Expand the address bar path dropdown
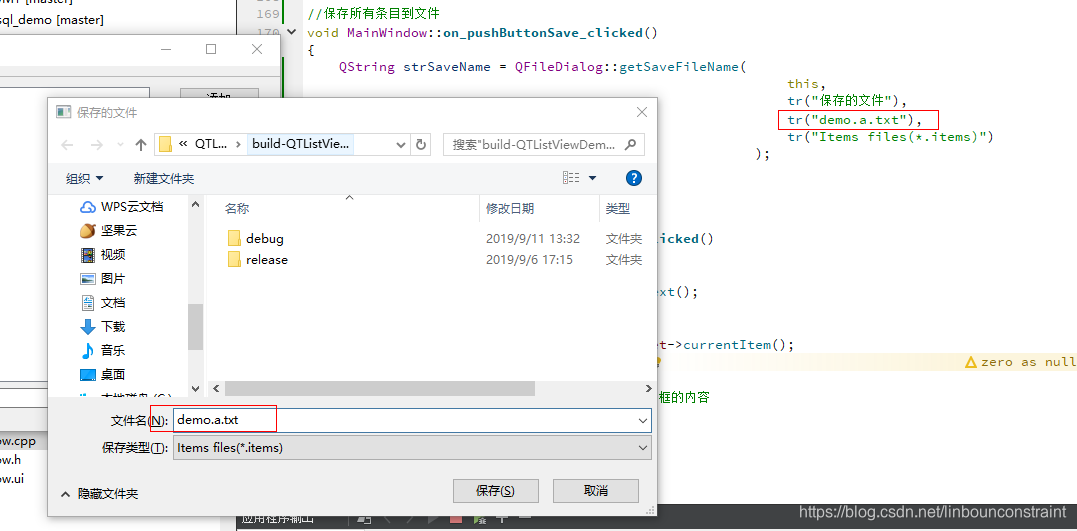 pyautogui.click(x=401, y=144)
